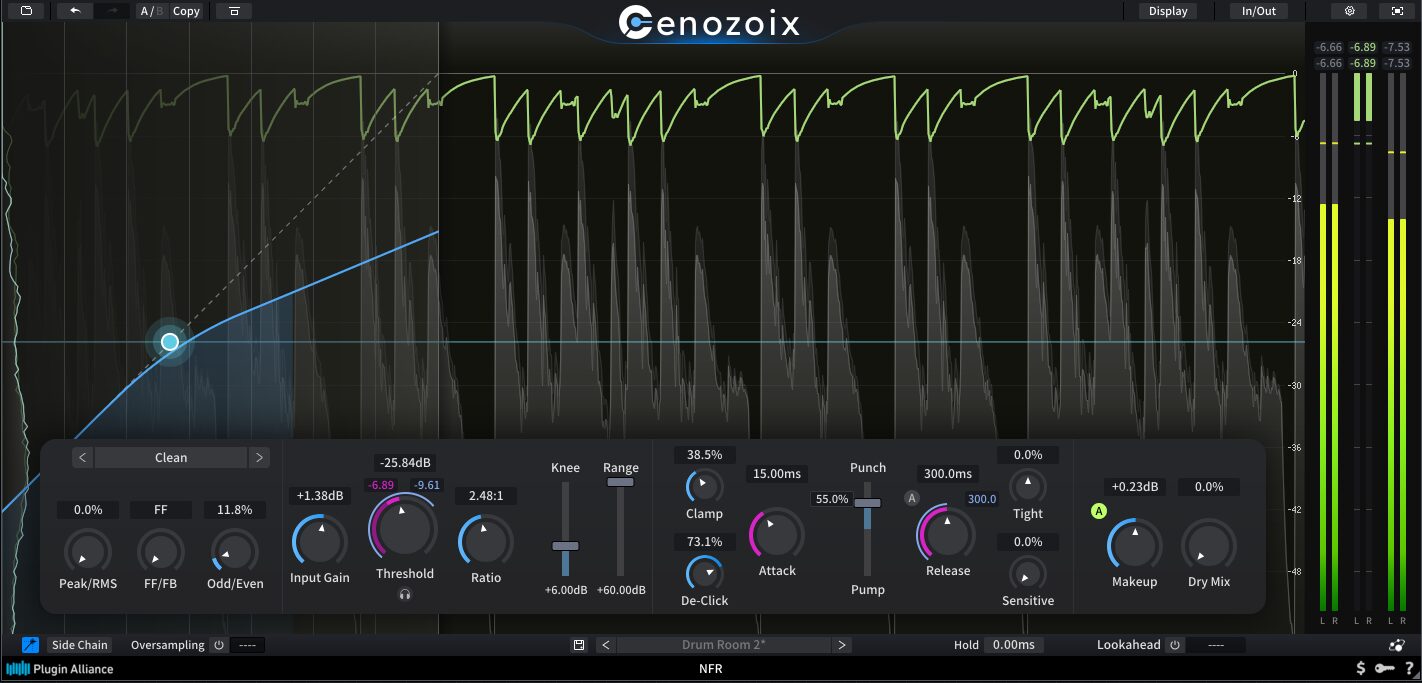Click the pin icon next to Side Chain

coord(30,645)
